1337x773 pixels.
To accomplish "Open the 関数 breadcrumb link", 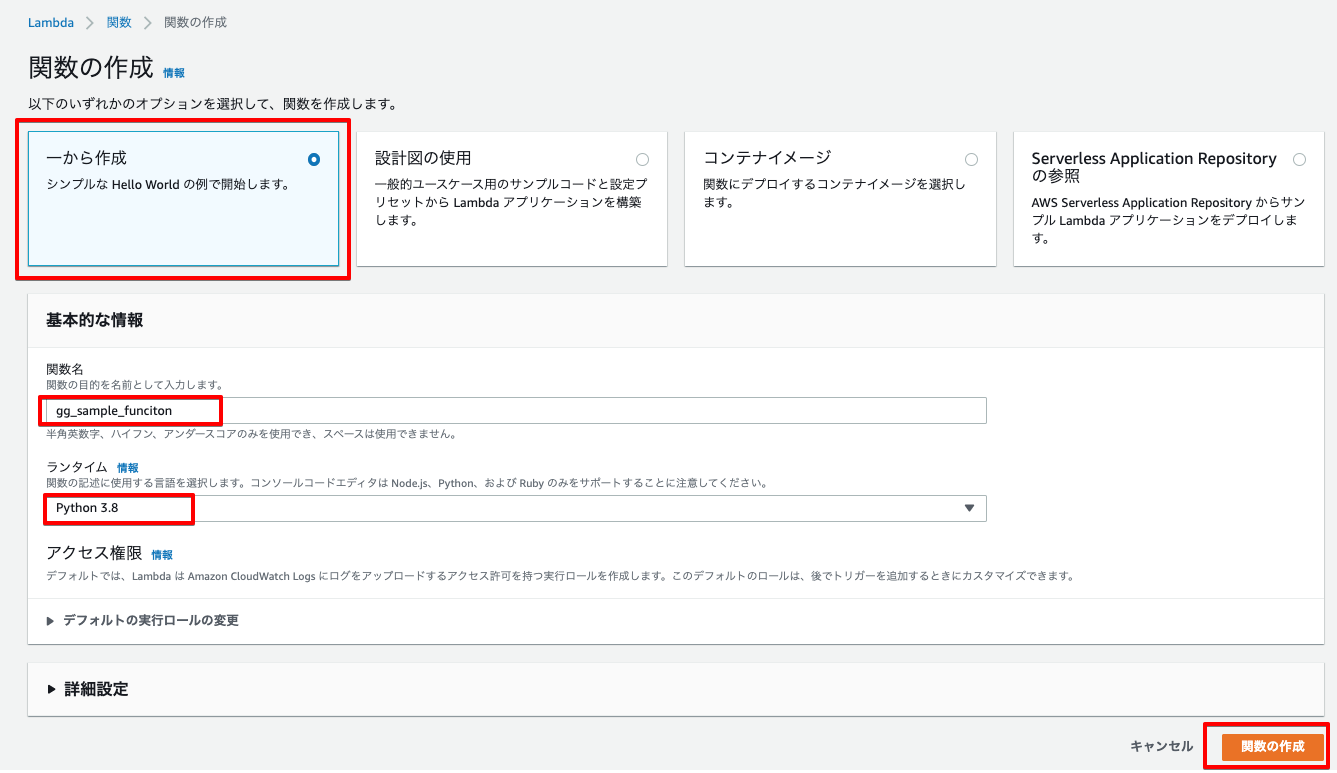I will tap(119, 22).
